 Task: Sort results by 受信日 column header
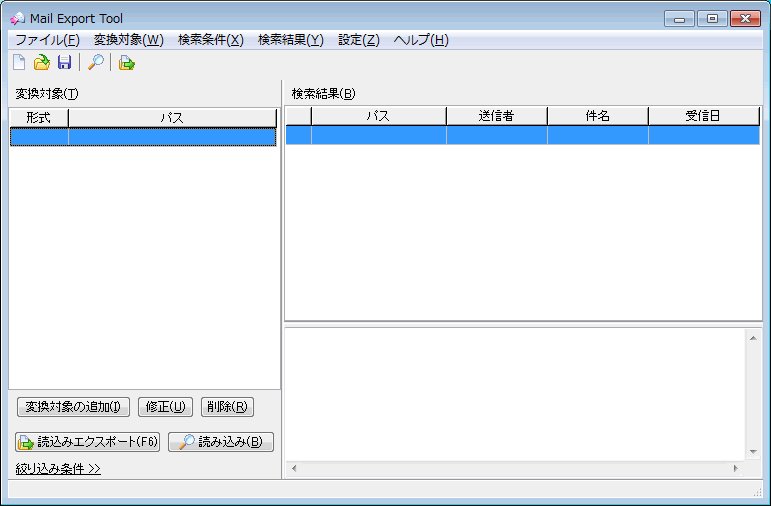tap(703, 116)
